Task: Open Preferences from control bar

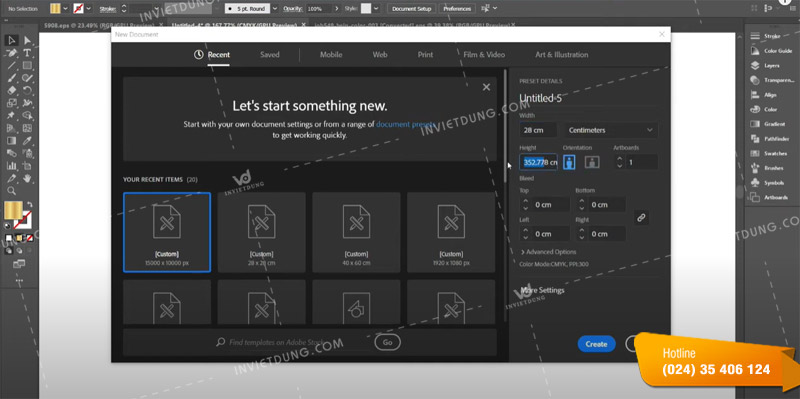Action: (x=457, y=9)
